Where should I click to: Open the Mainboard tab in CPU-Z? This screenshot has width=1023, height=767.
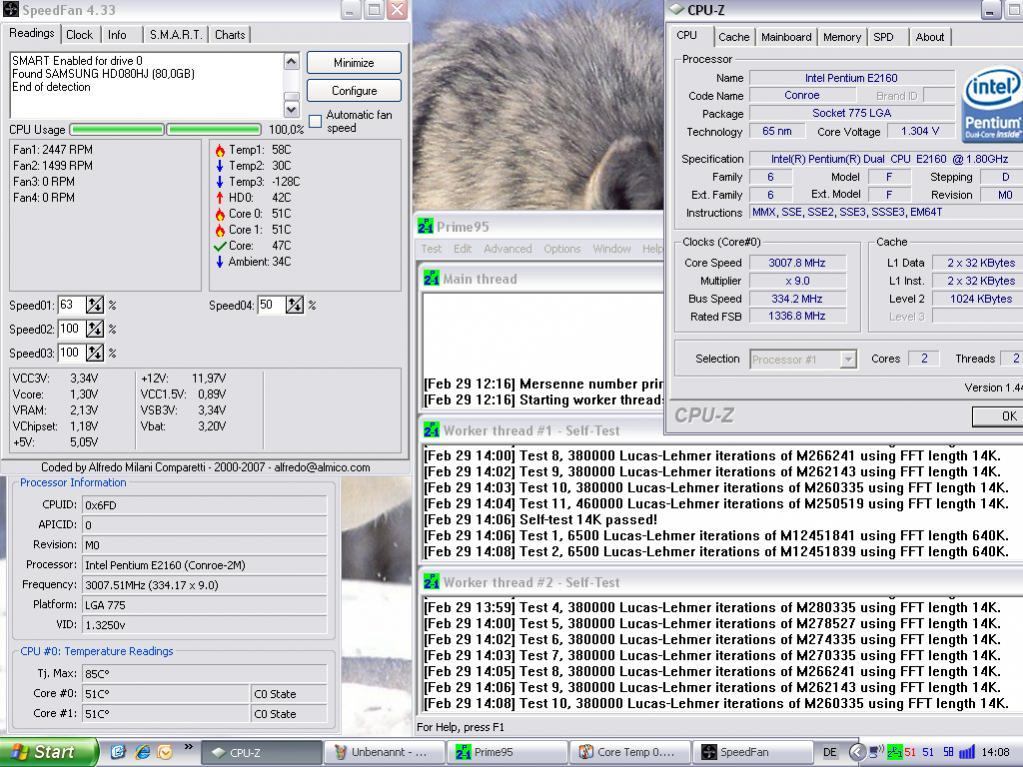786,37
